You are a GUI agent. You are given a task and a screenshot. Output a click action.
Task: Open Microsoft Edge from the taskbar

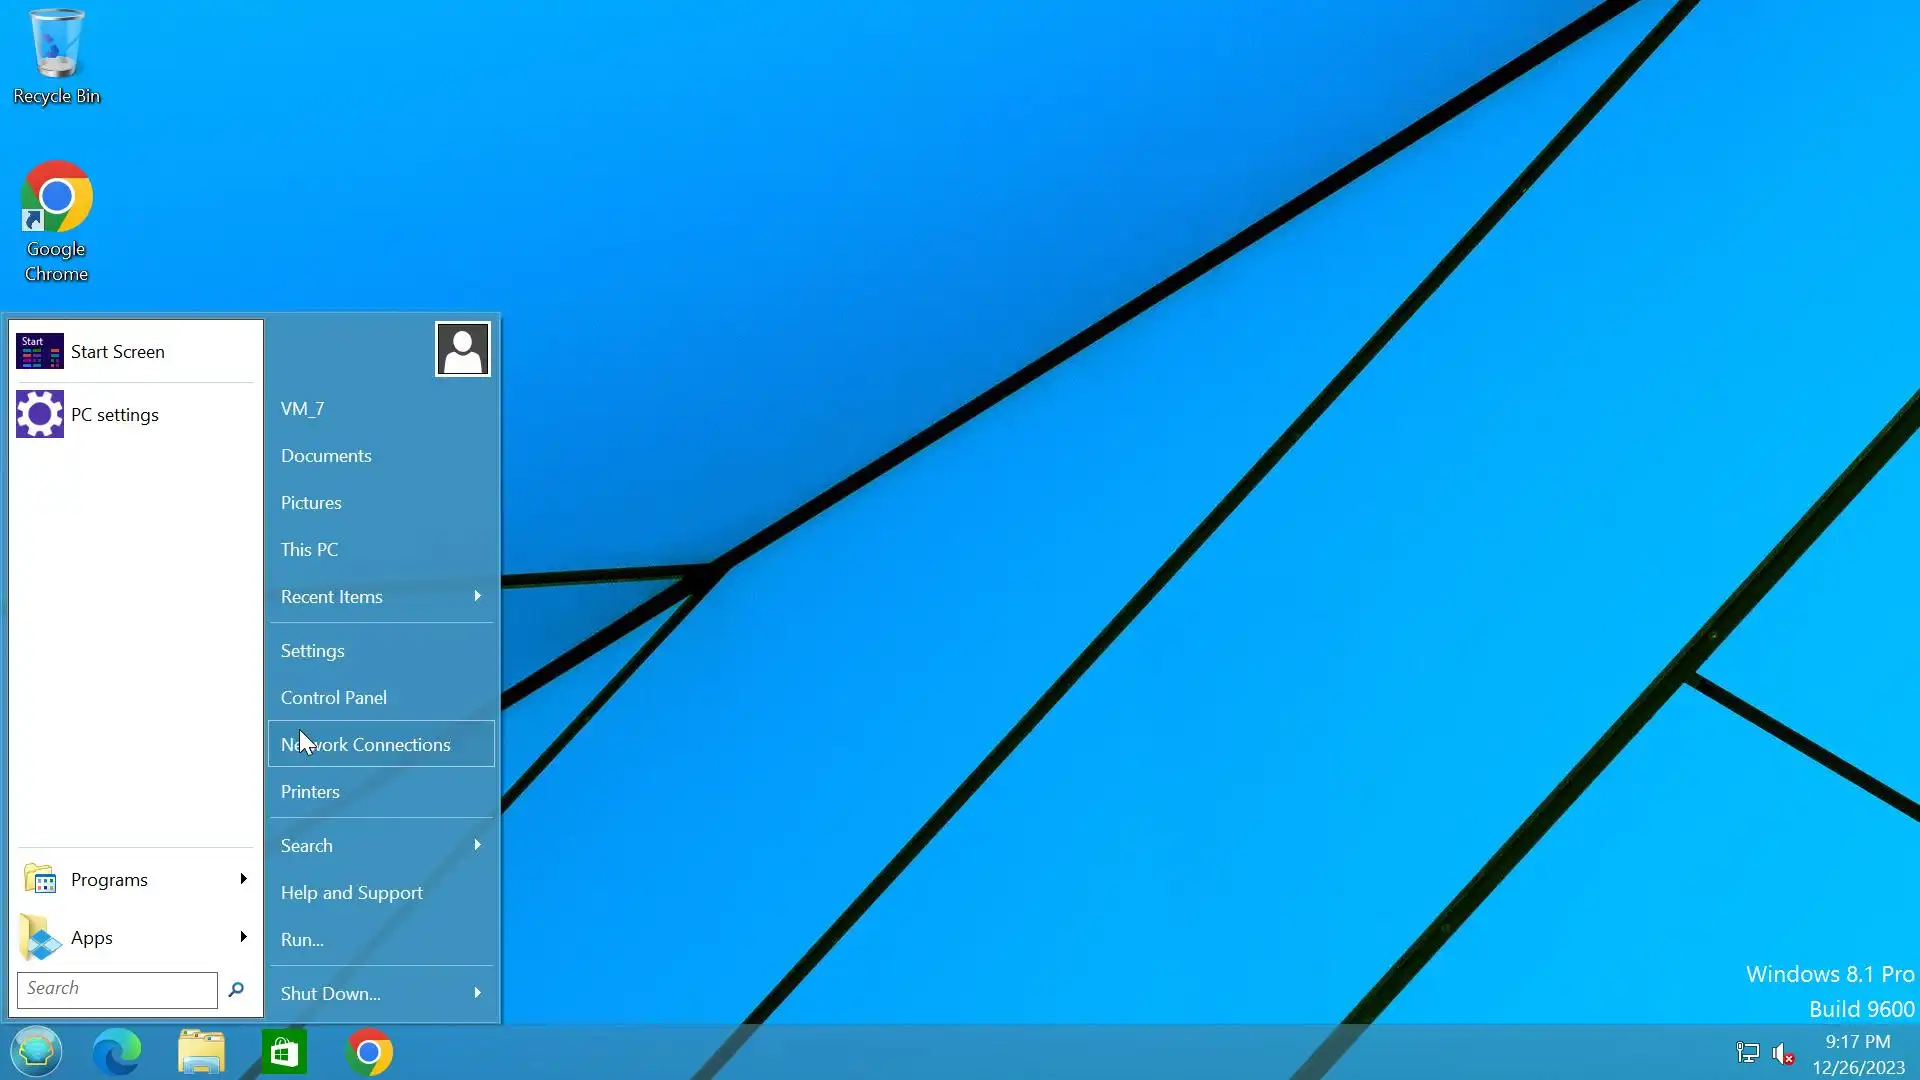117,1052
